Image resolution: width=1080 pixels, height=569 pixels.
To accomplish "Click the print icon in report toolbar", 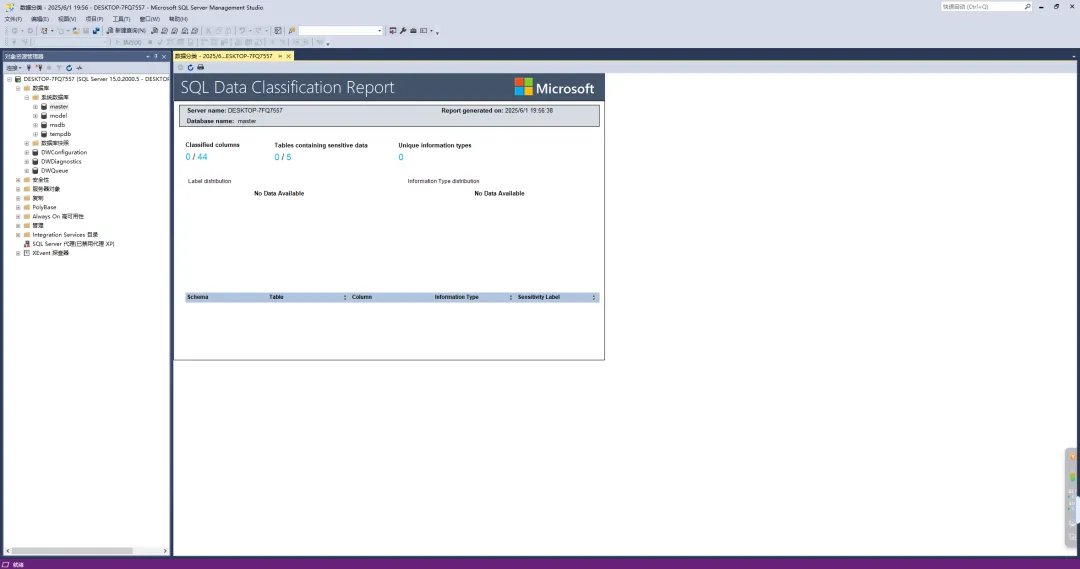I will click(200, 68).
